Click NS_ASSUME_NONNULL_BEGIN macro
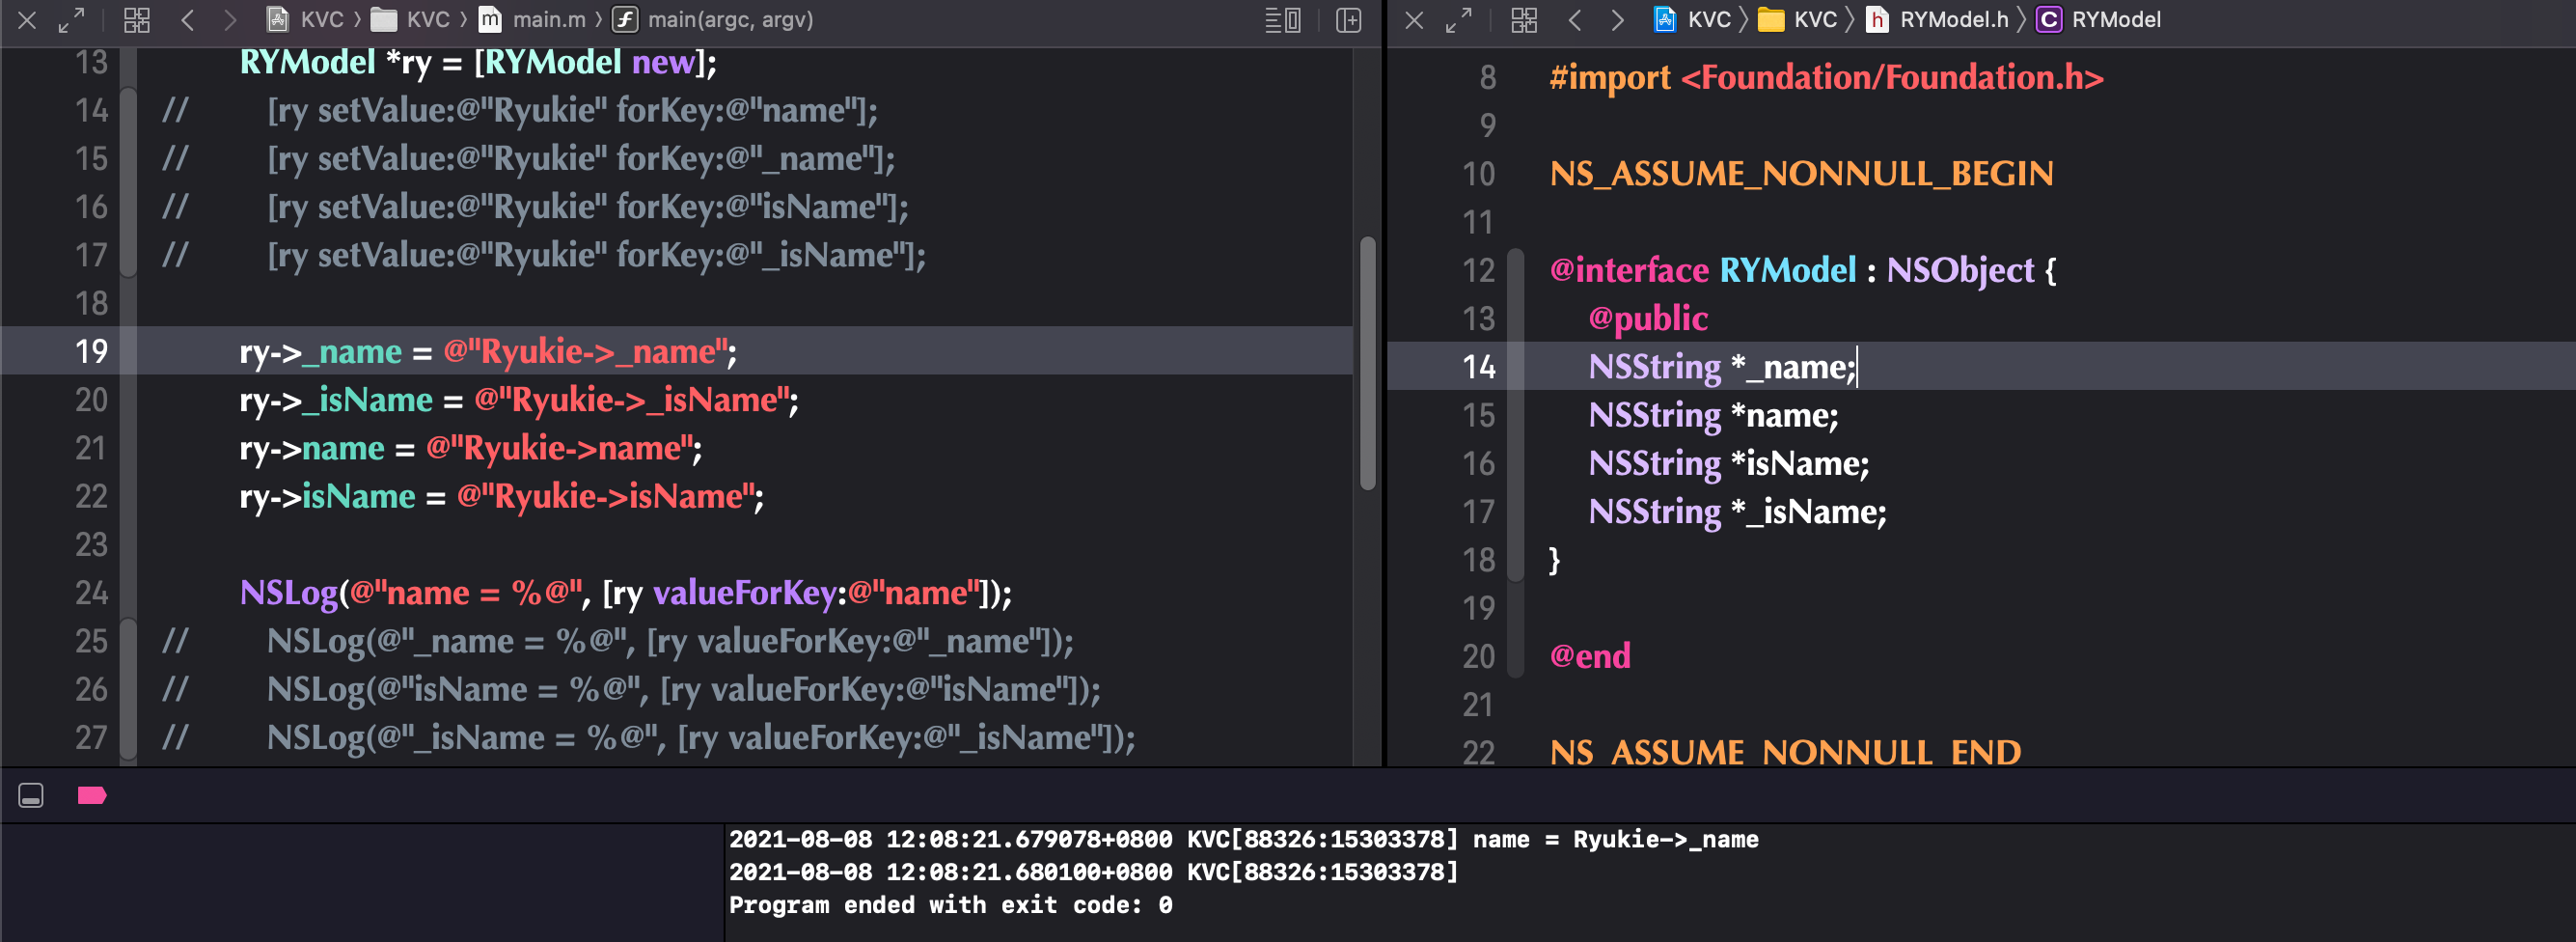Viewport: 2576px width, 942px height. pyautogui.click(x=1801, y=174)
